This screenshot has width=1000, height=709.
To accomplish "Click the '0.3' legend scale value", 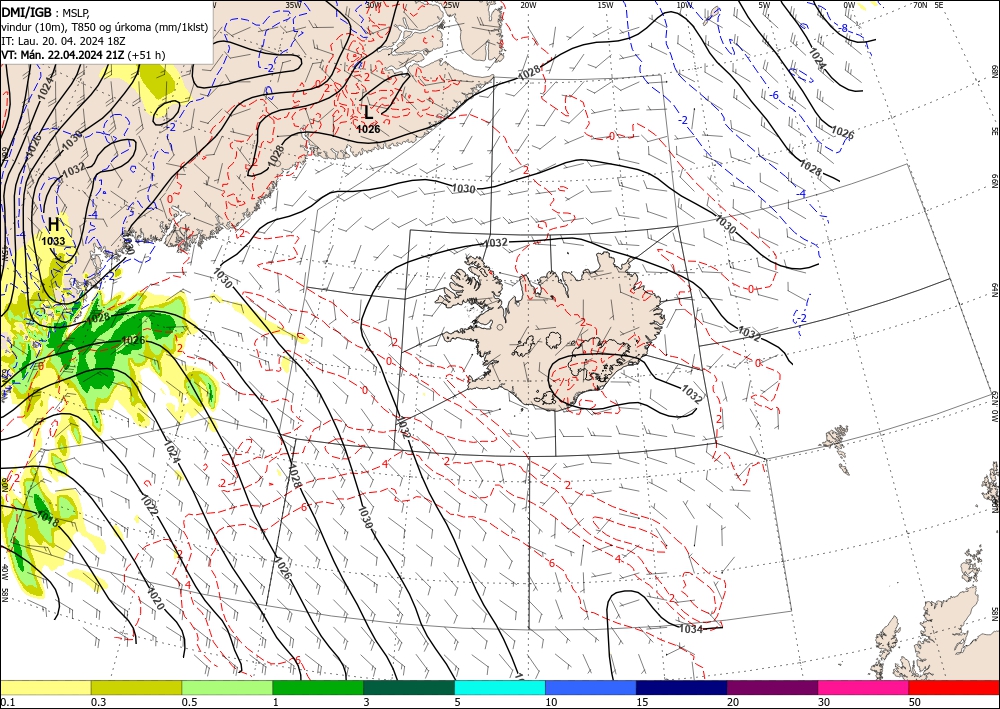I will click(x=98, y=702).
